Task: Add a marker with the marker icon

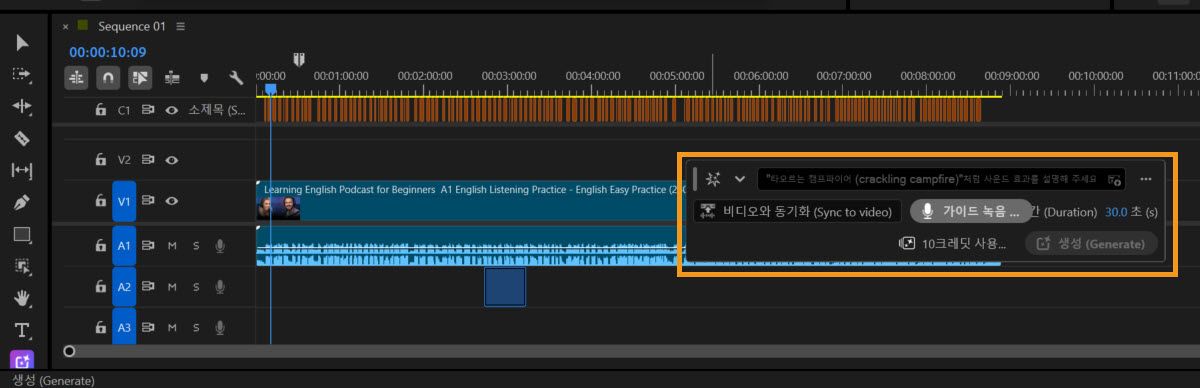Action: point(204,77)
